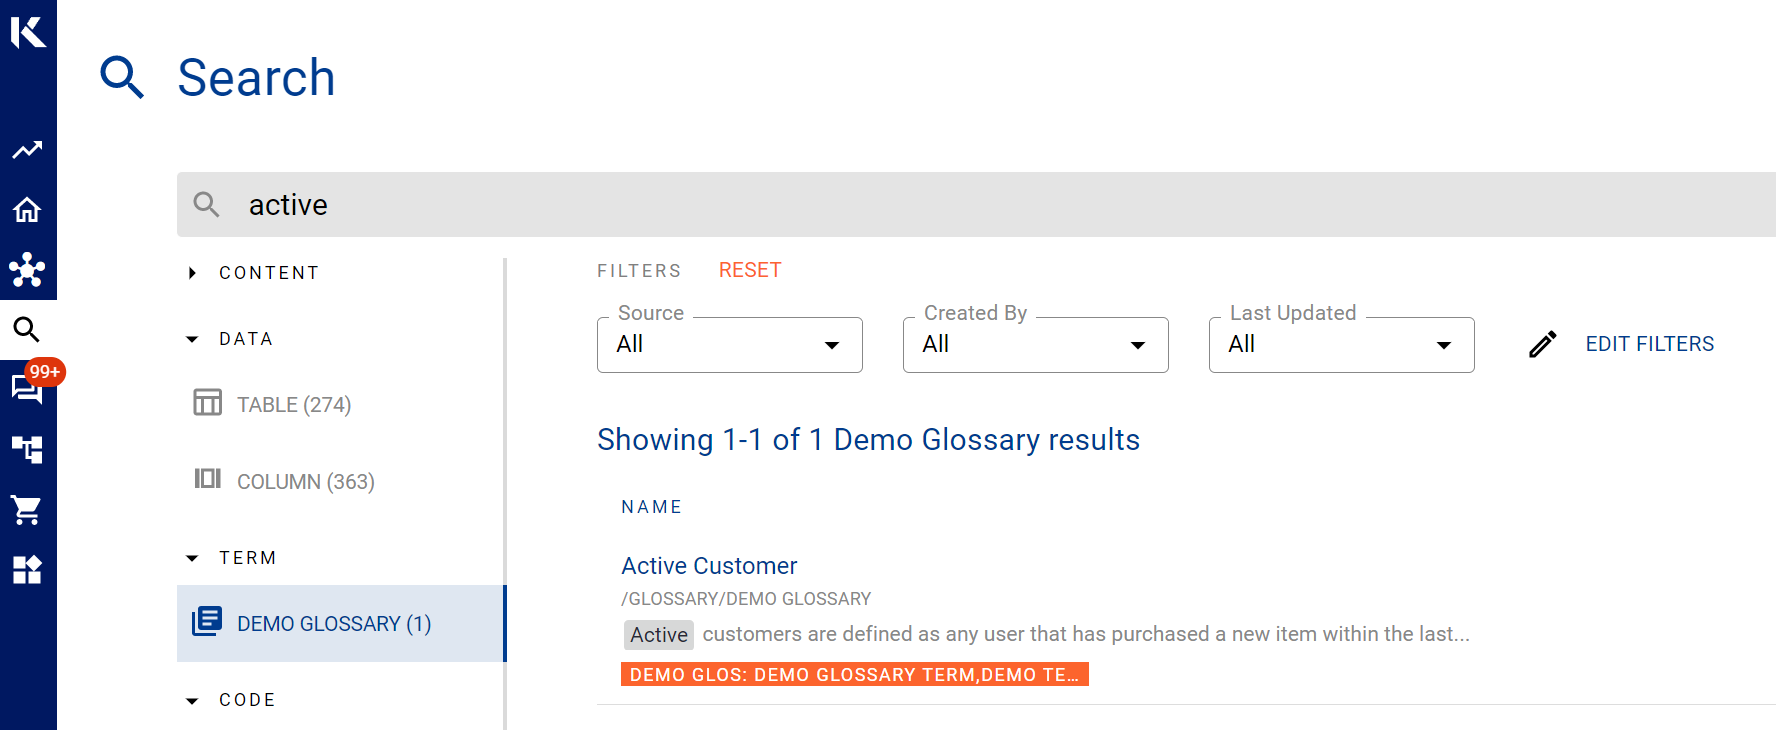Screen dimensions: 1776x730
Task: Open the Active Customer result
Action: tap(709, 566)
